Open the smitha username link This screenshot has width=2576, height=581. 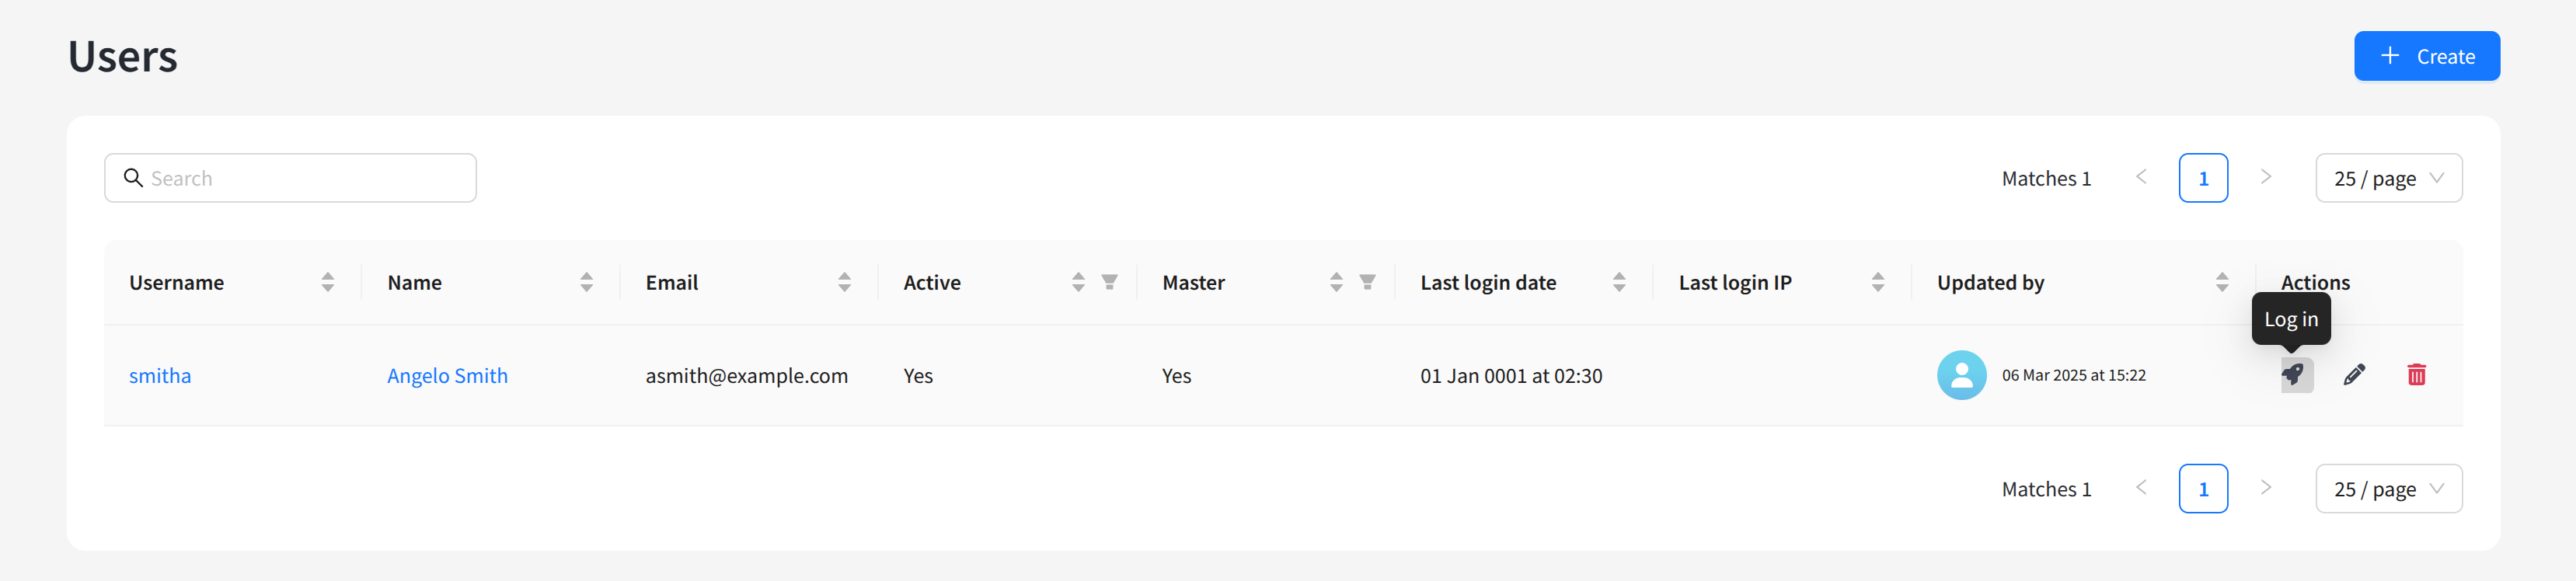(160, 376)
